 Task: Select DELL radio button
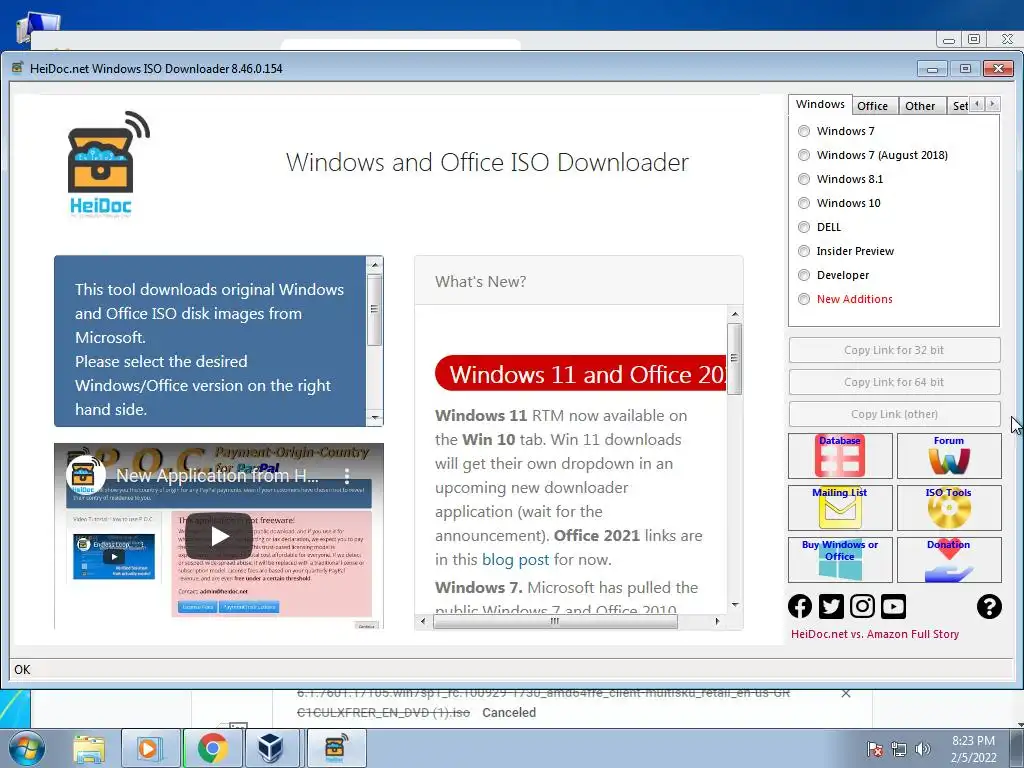coord(804,227)
